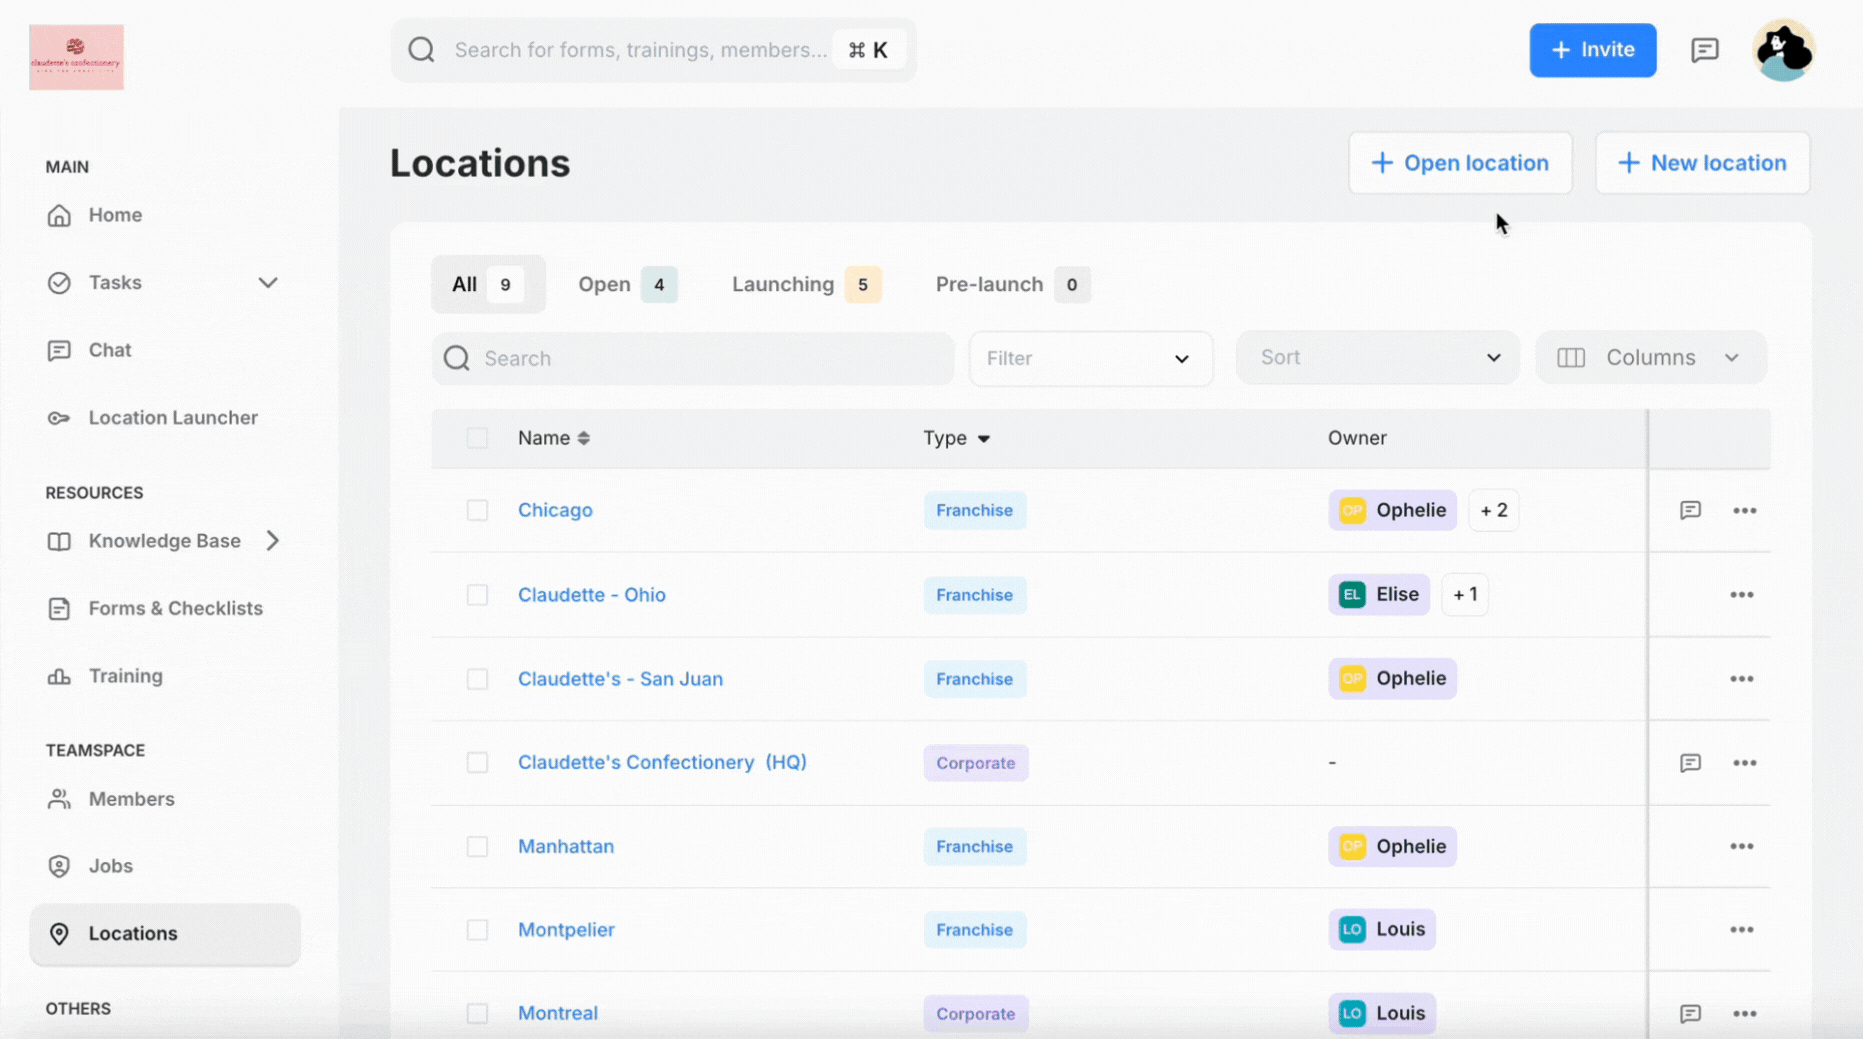Switch to the Launching tab

pyautogui.click(x=806, y=284)
